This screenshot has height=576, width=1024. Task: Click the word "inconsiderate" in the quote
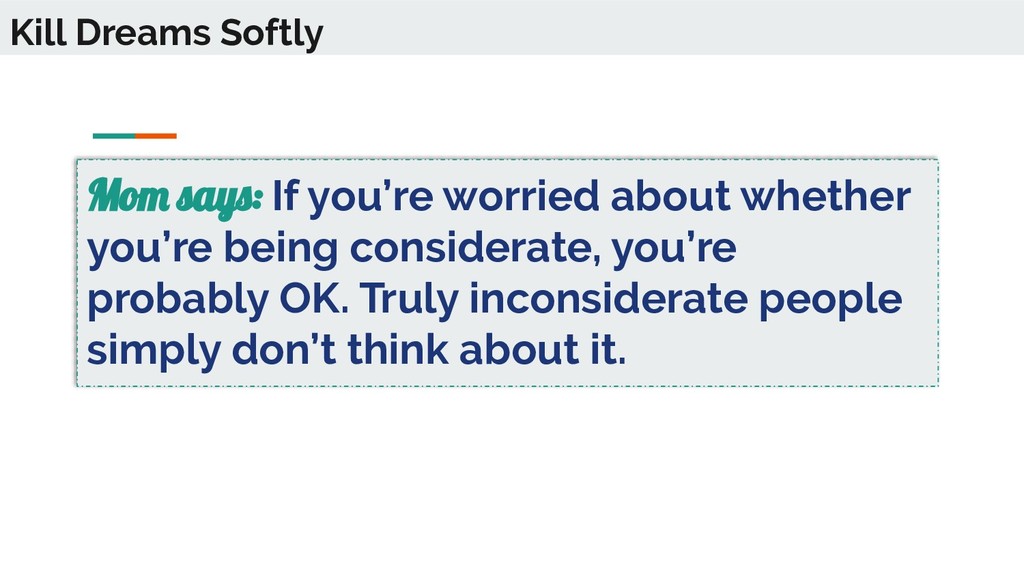click(x=609, y=298)
